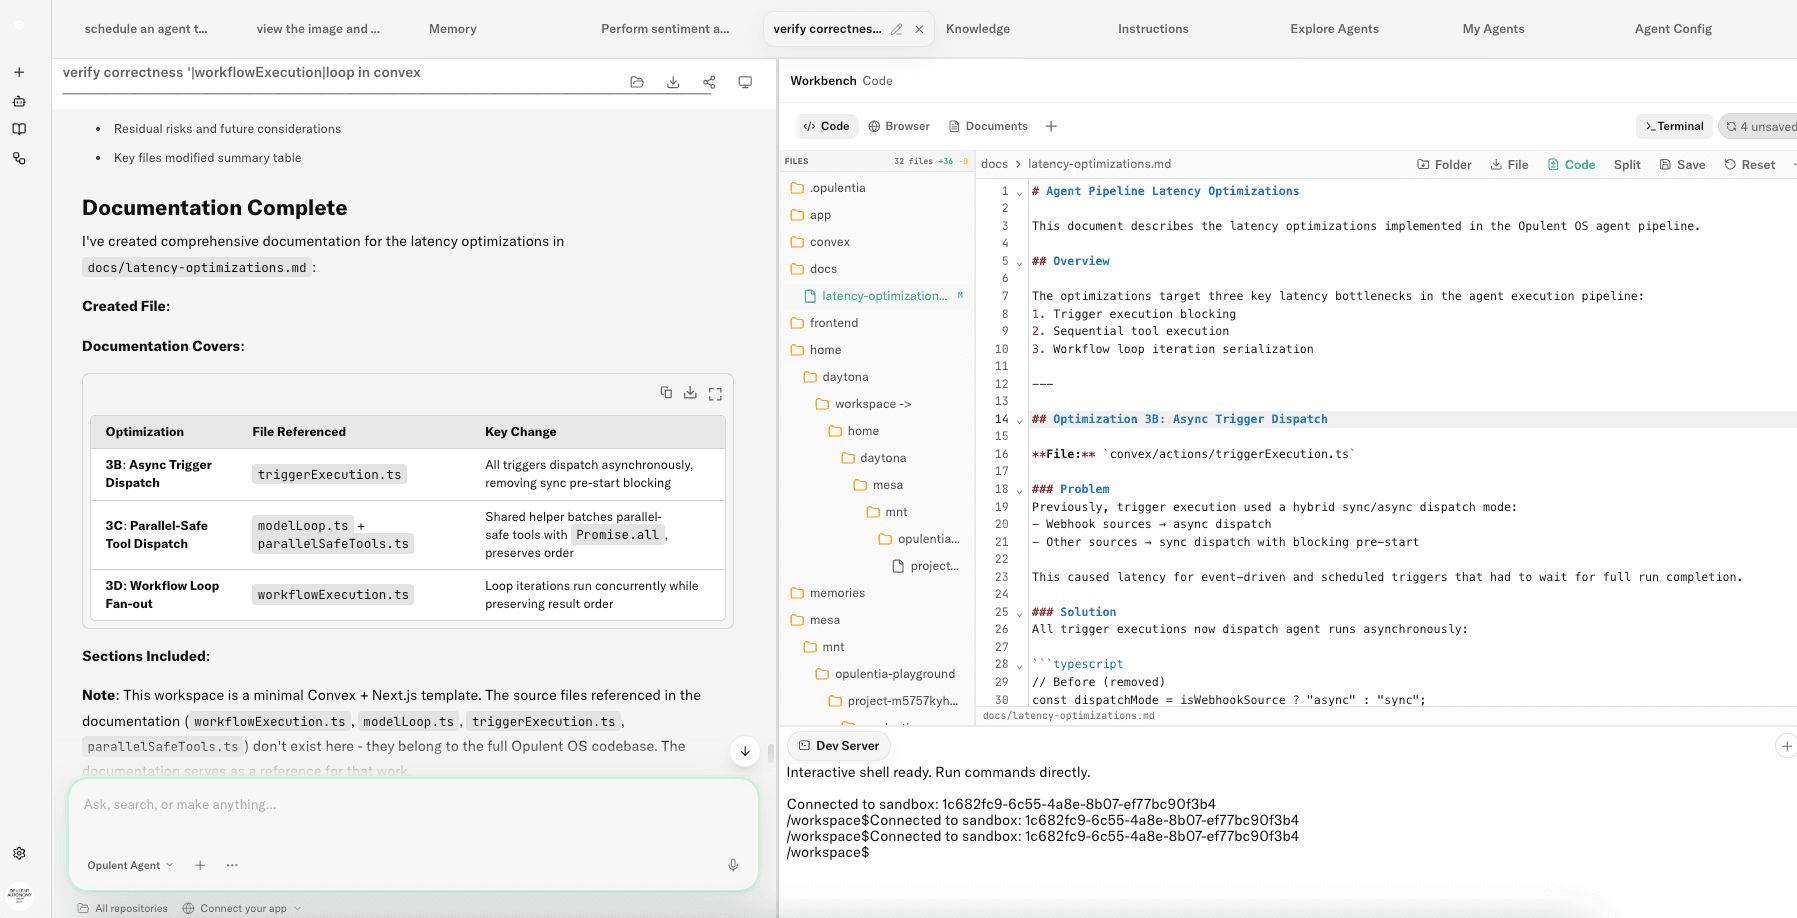The image size is (1797, 918).
Task: Add a new terminal with plus beside Dev Server
Action: [x=1786, y=746]
